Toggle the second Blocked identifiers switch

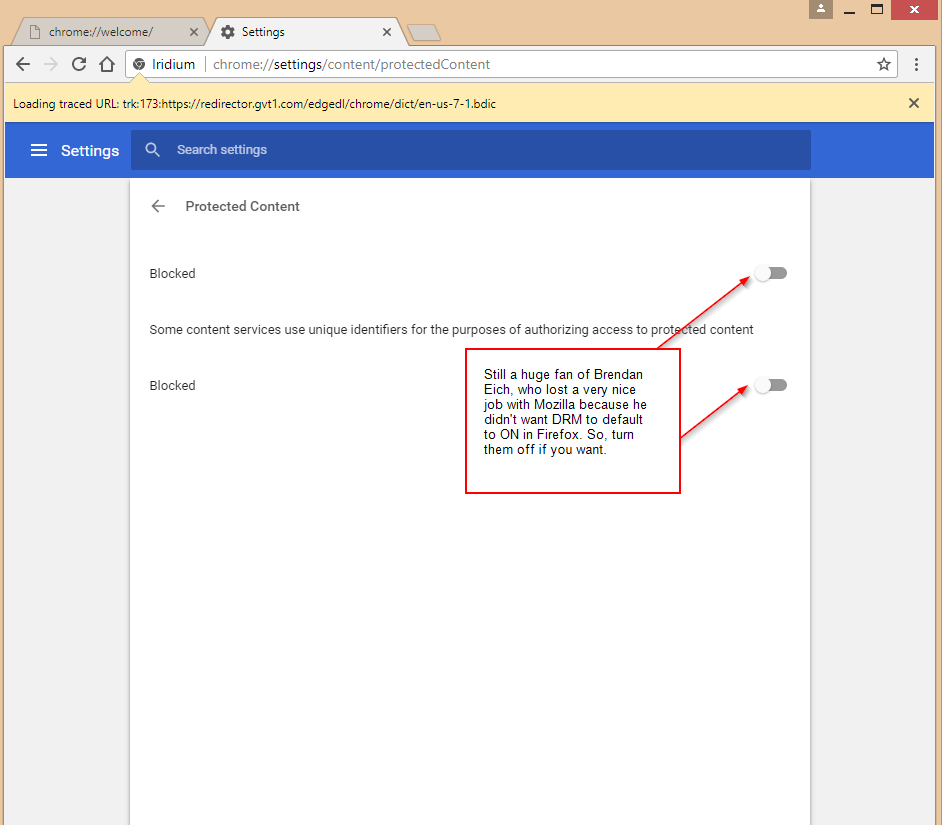coord(771,385)
